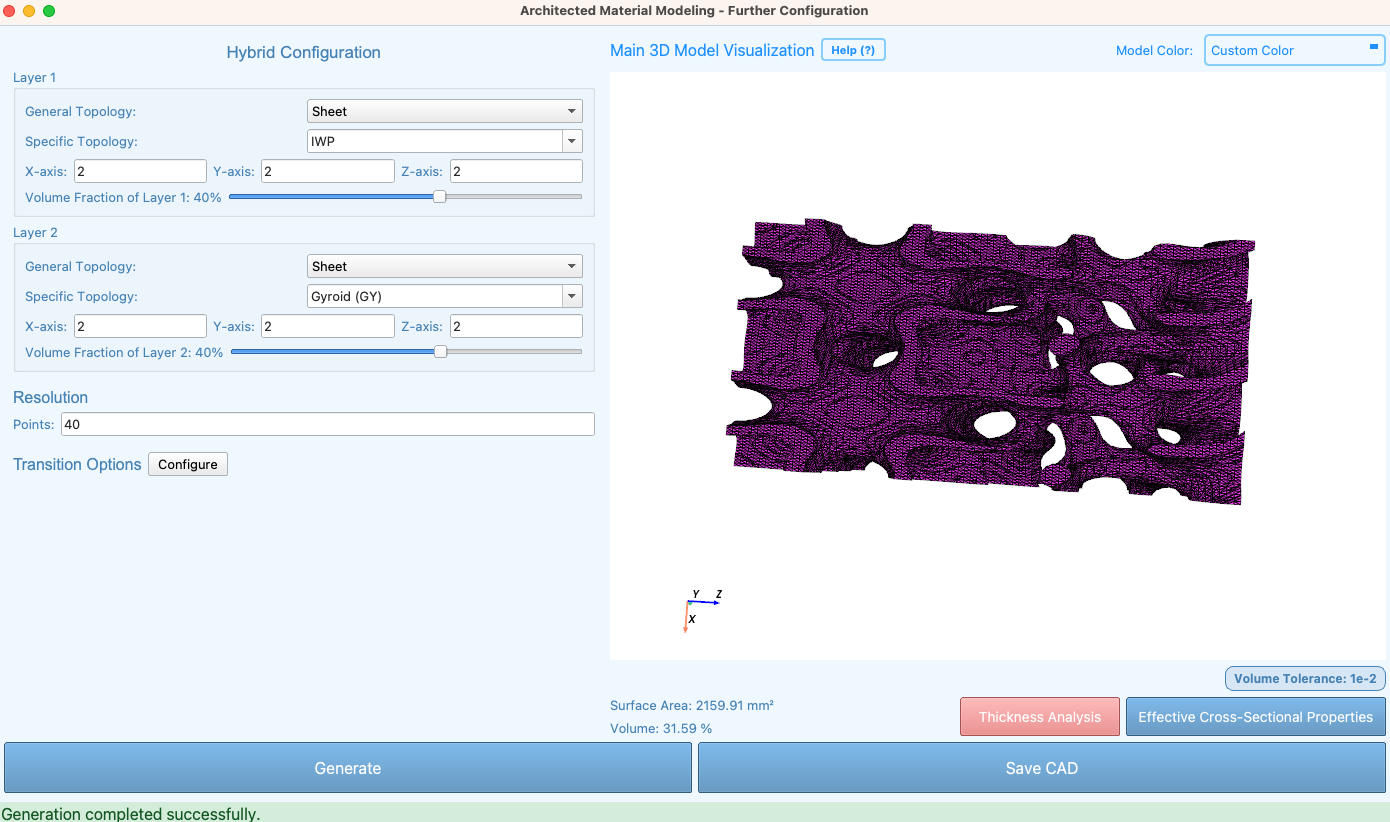Click the yellow minimize window button
The width and height of the screenshot is (1390, 822).
coord(29,11)
